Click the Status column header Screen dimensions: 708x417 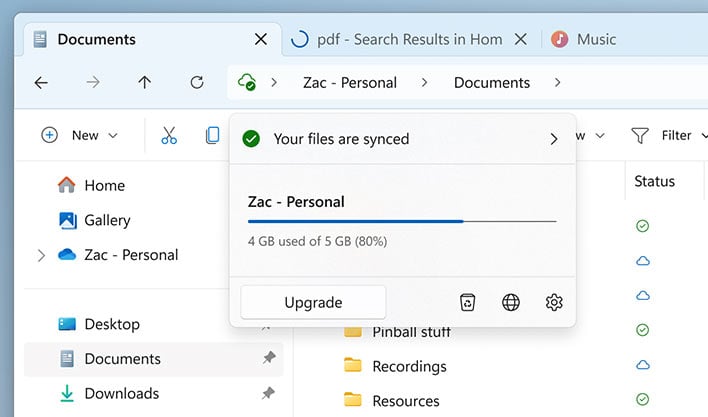point(654,181)
